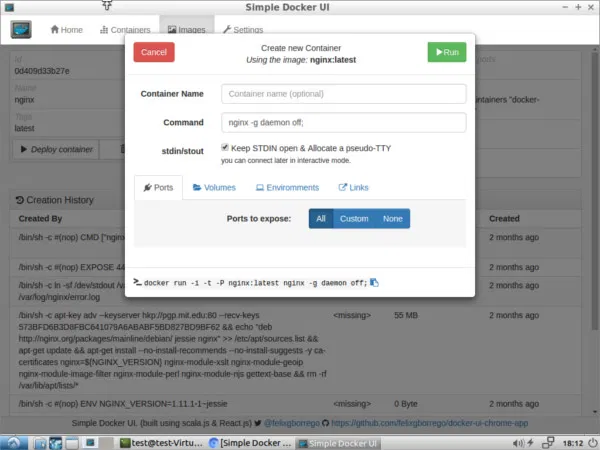The width and height of the screenshot is (600, 450).
Task: Click the 18:12 clock
Action: pos(573,443)
